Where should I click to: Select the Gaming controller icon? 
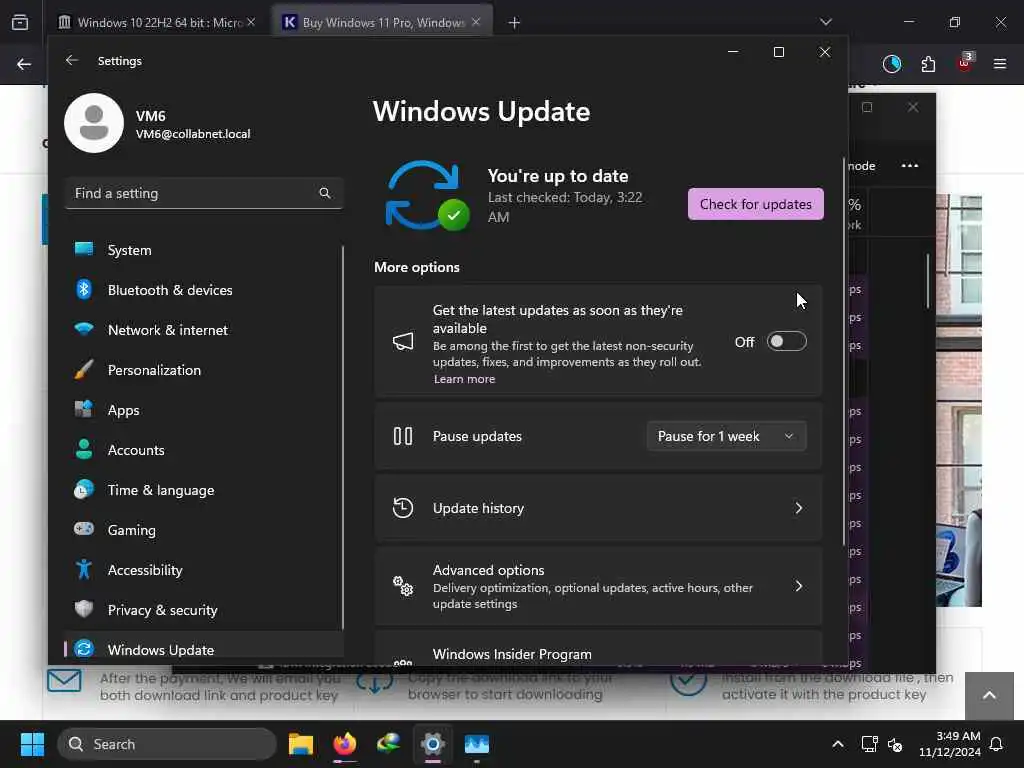(x=84, y=529)
